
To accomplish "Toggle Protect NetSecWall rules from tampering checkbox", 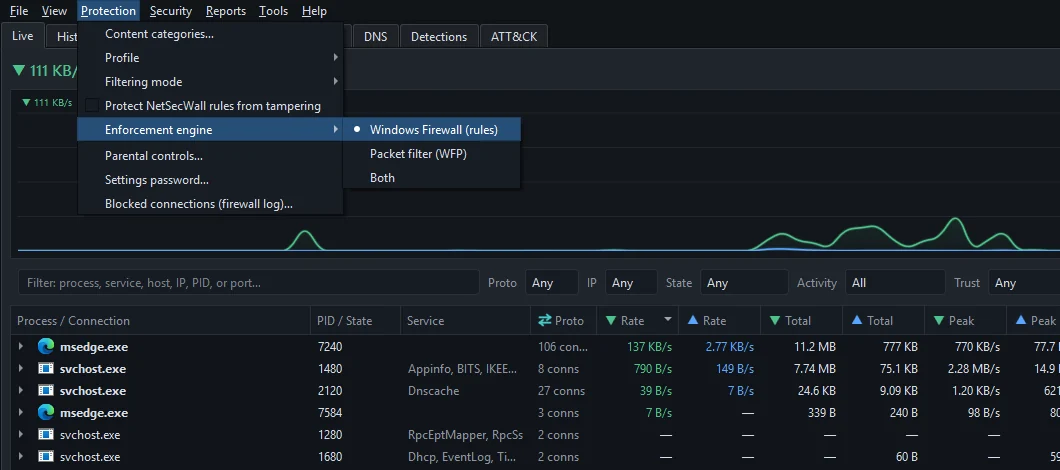I will [x=92, y=106].
